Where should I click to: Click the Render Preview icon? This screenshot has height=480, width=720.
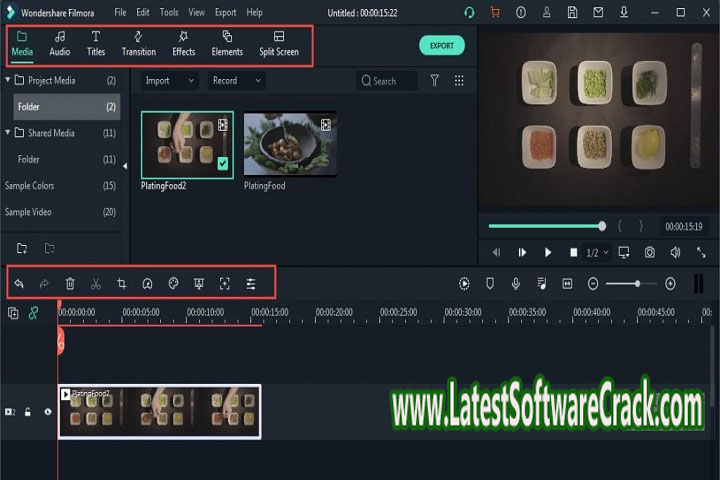(464, 284)
